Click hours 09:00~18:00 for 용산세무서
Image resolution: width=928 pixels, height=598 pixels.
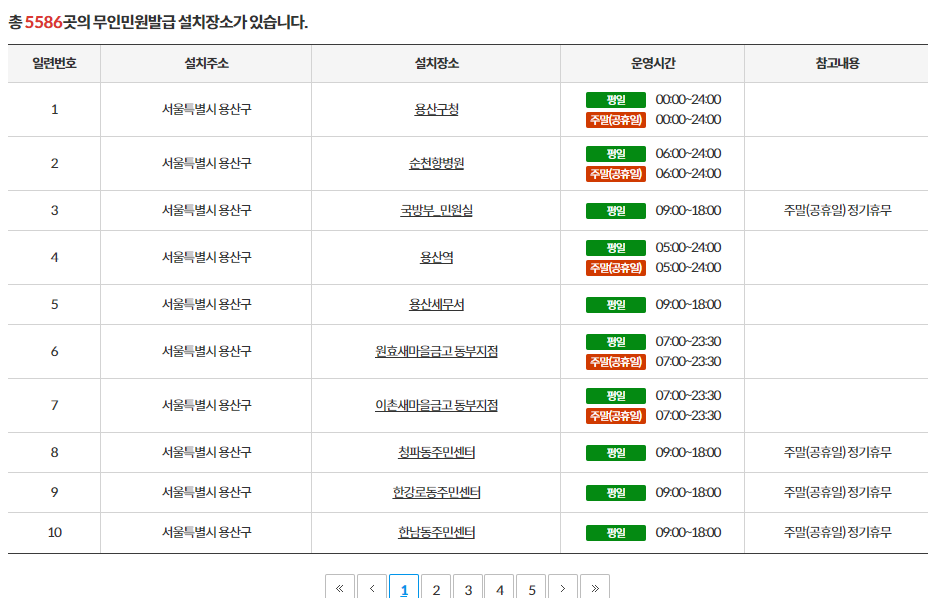coord(688,304)
